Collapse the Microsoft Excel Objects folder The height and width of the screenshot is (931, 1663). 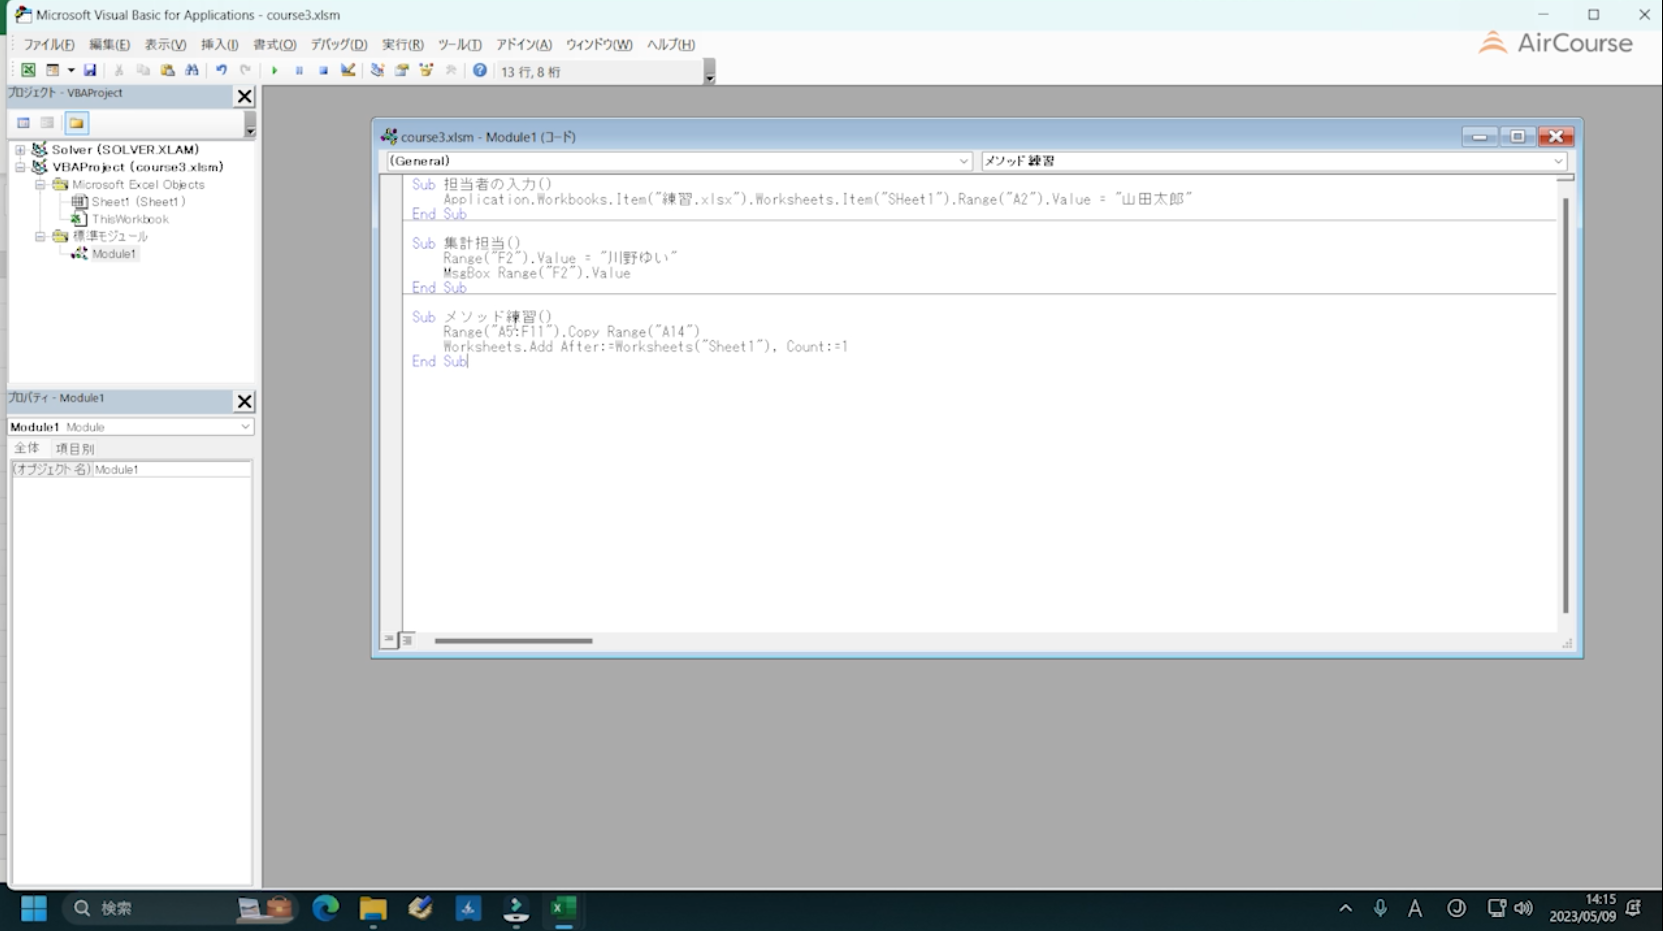click(40, 185)
